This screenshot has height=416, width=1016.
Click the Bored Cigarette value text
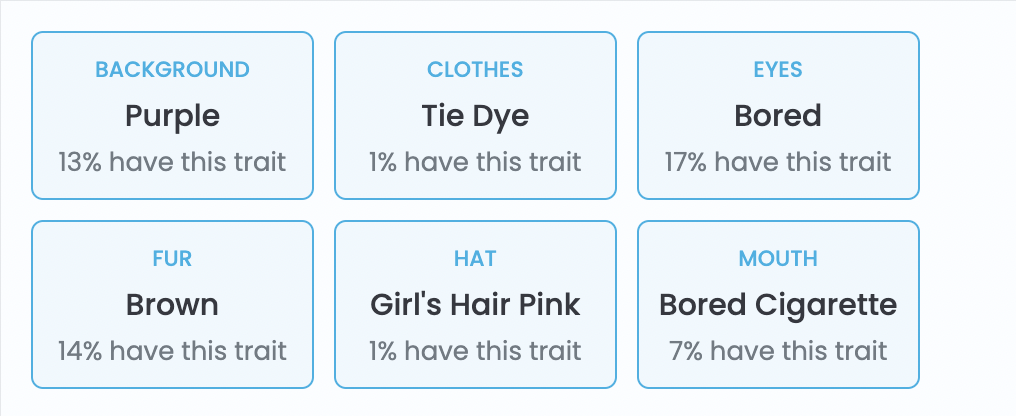[778, 306]
